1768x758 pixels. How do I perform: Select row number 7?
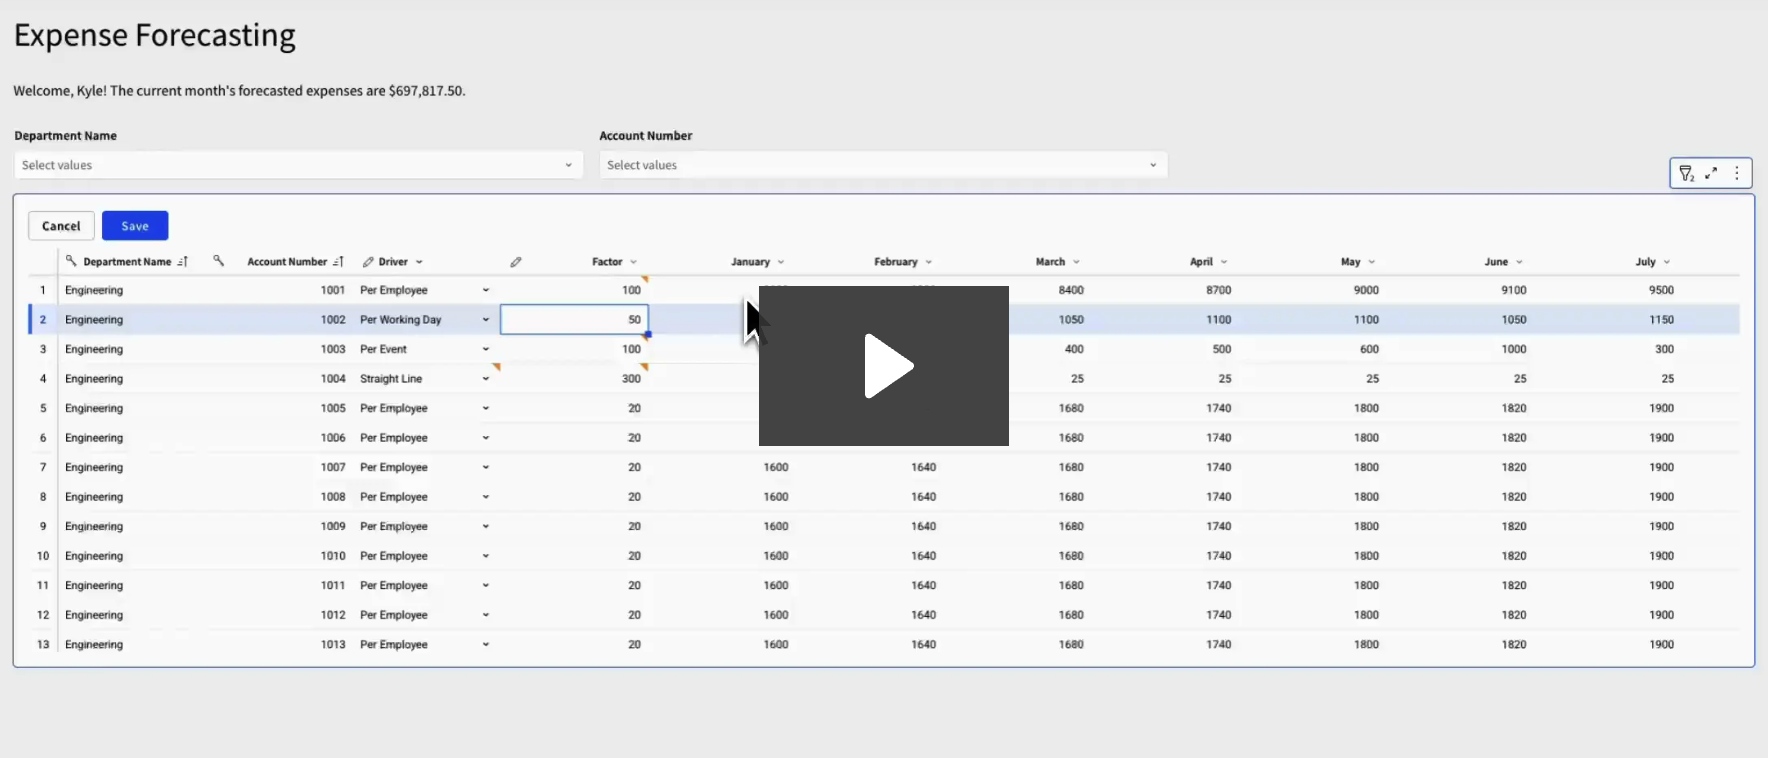point(43,467)
